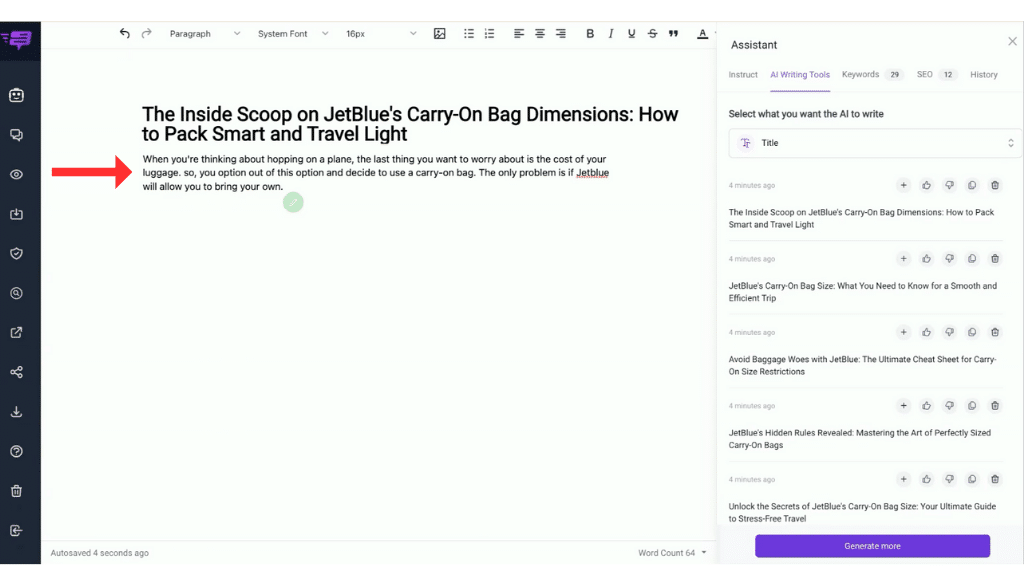1024x579 pixels.
Task: Click the Generate more button
Action: tap(872, 546)
